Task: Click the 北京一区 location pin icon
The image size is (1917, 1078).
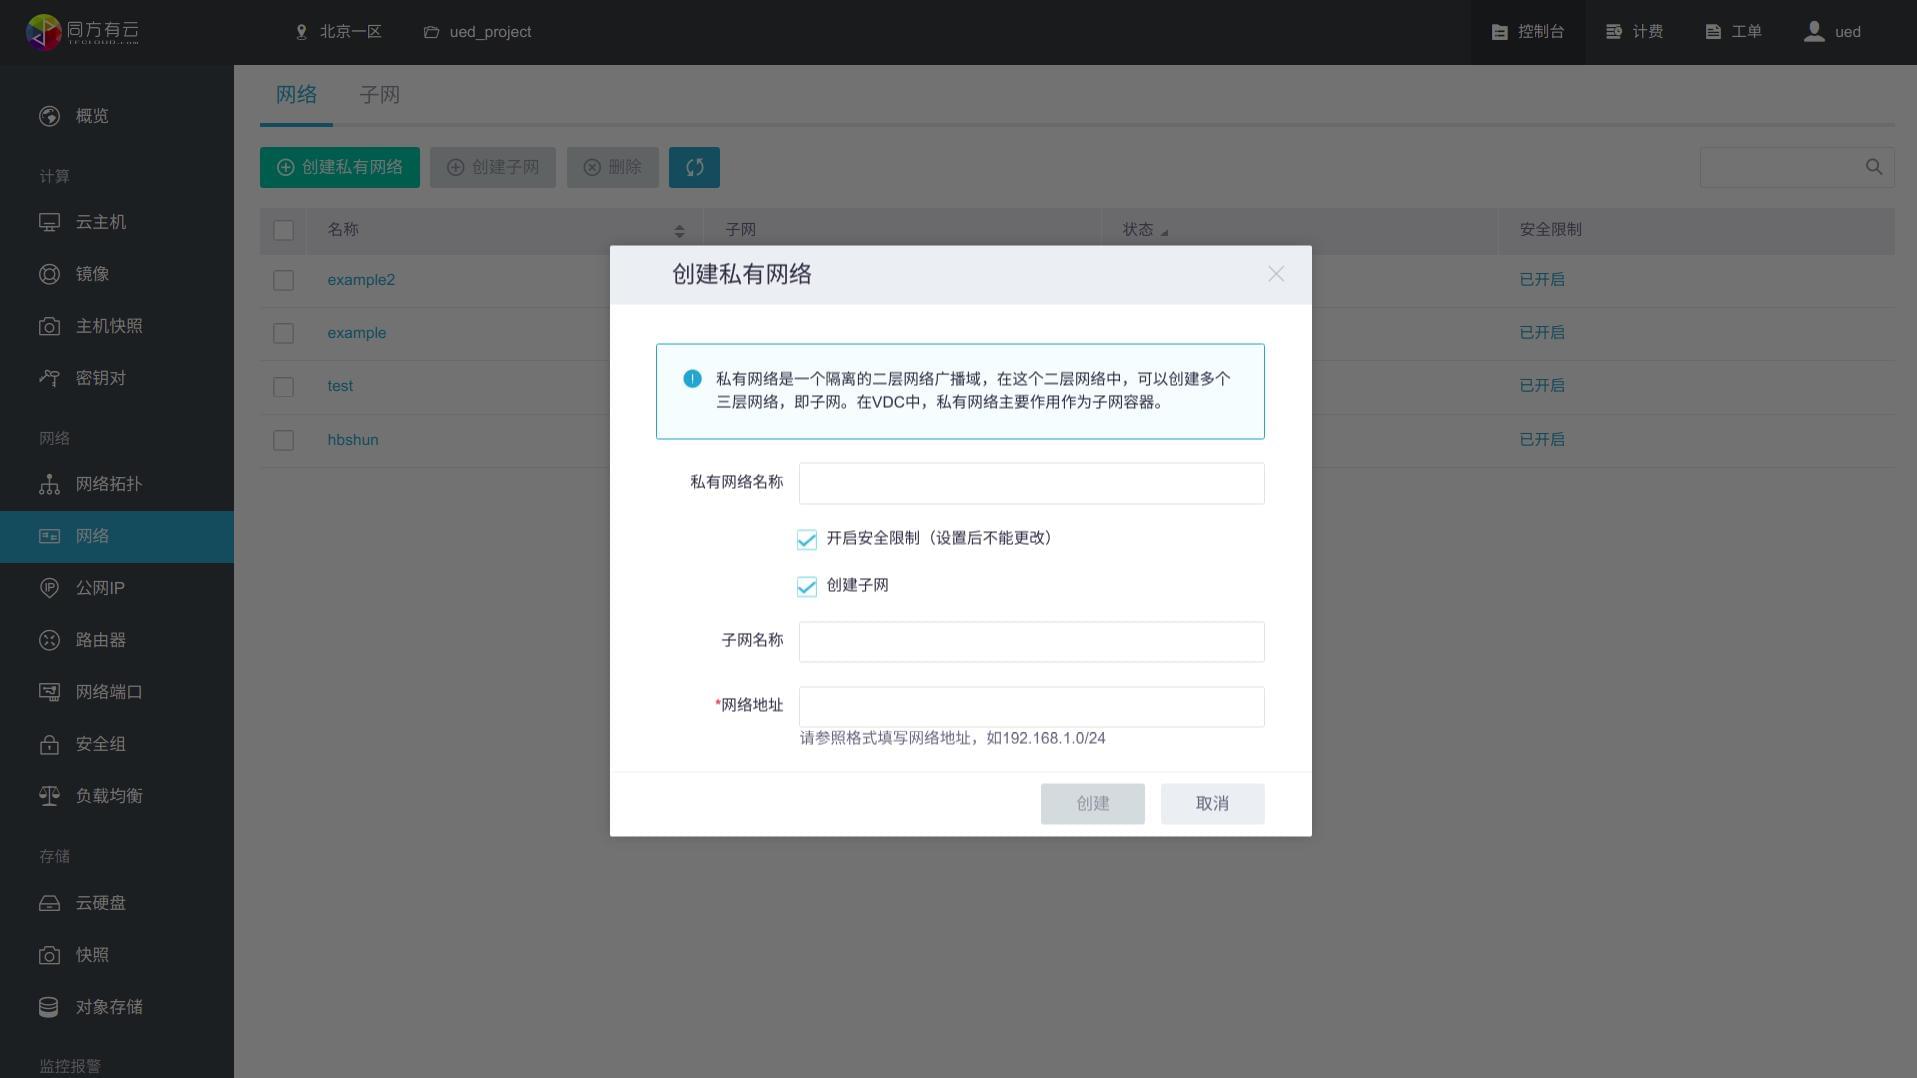Action: coord(301,32)
